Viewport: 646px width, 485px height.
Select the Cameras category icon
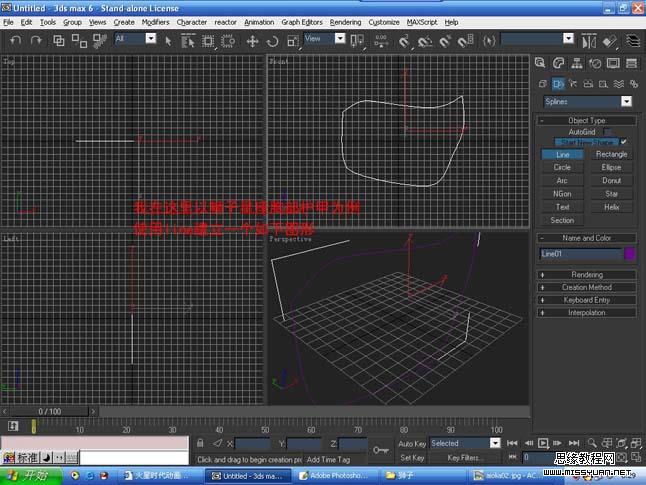tap(588, 84)
